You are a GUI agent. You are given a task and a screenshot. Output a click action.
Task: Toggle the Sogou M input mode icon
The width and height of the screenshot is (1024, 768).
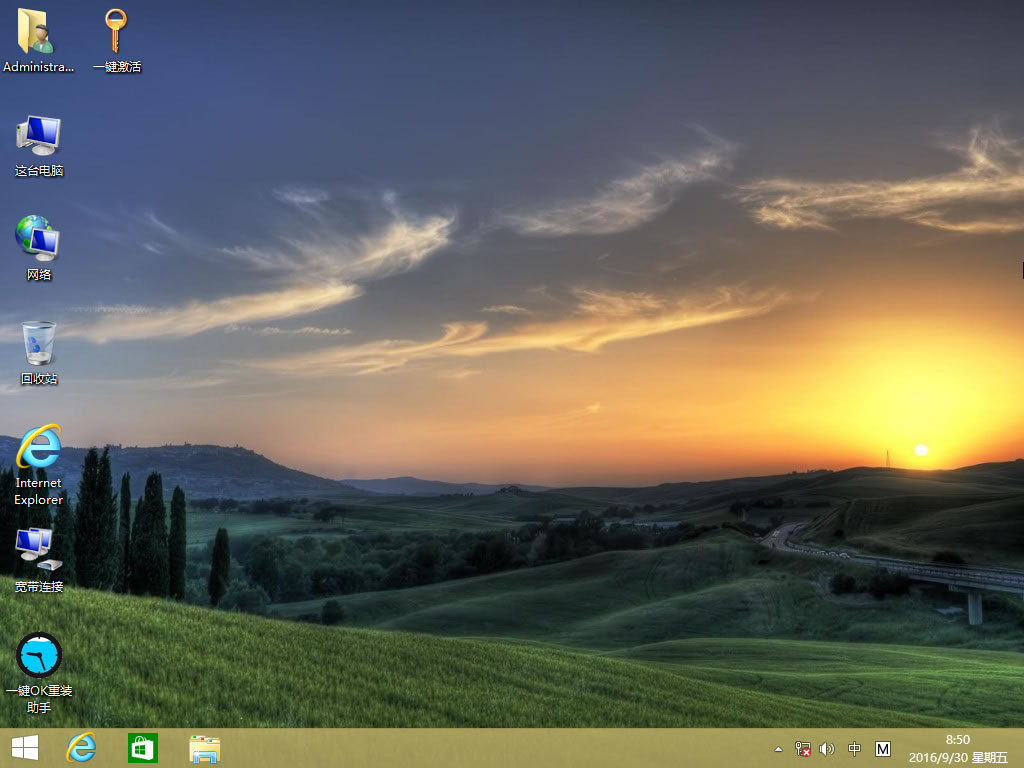pos(881,747)
